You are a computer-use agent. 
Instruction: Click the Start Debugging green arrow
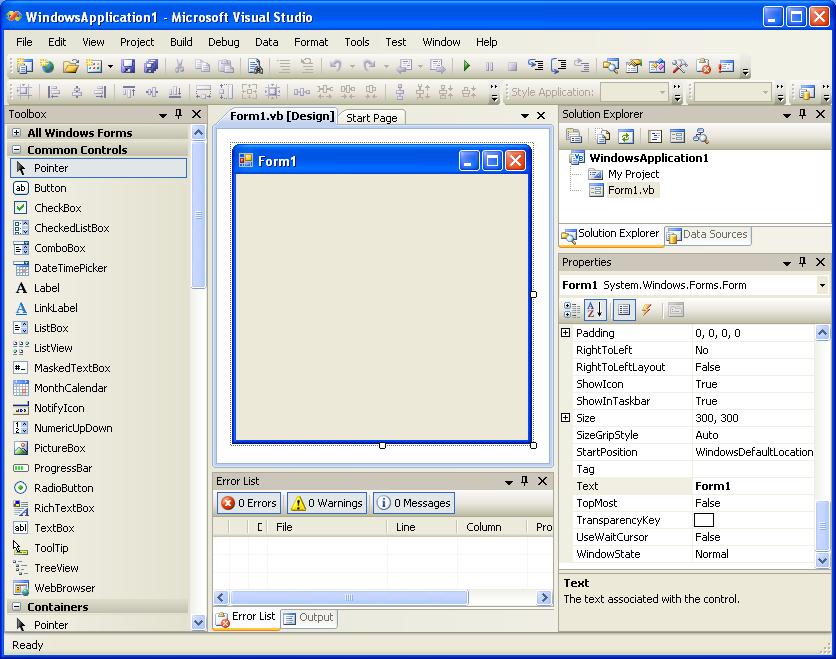(466, 64)
